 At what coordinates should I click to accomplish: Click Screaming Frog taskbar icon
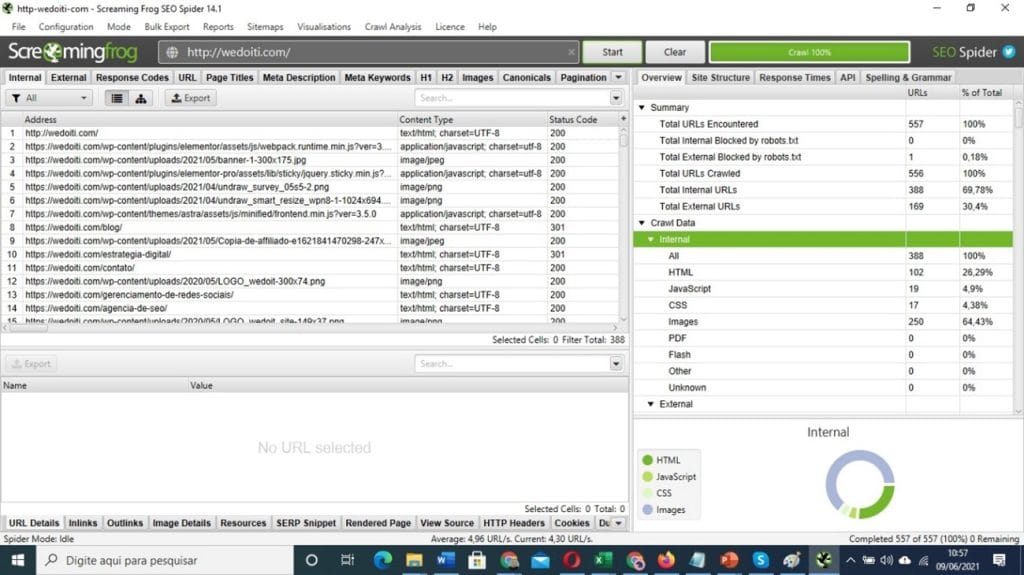pyautogui.click(x=824, y=560)
